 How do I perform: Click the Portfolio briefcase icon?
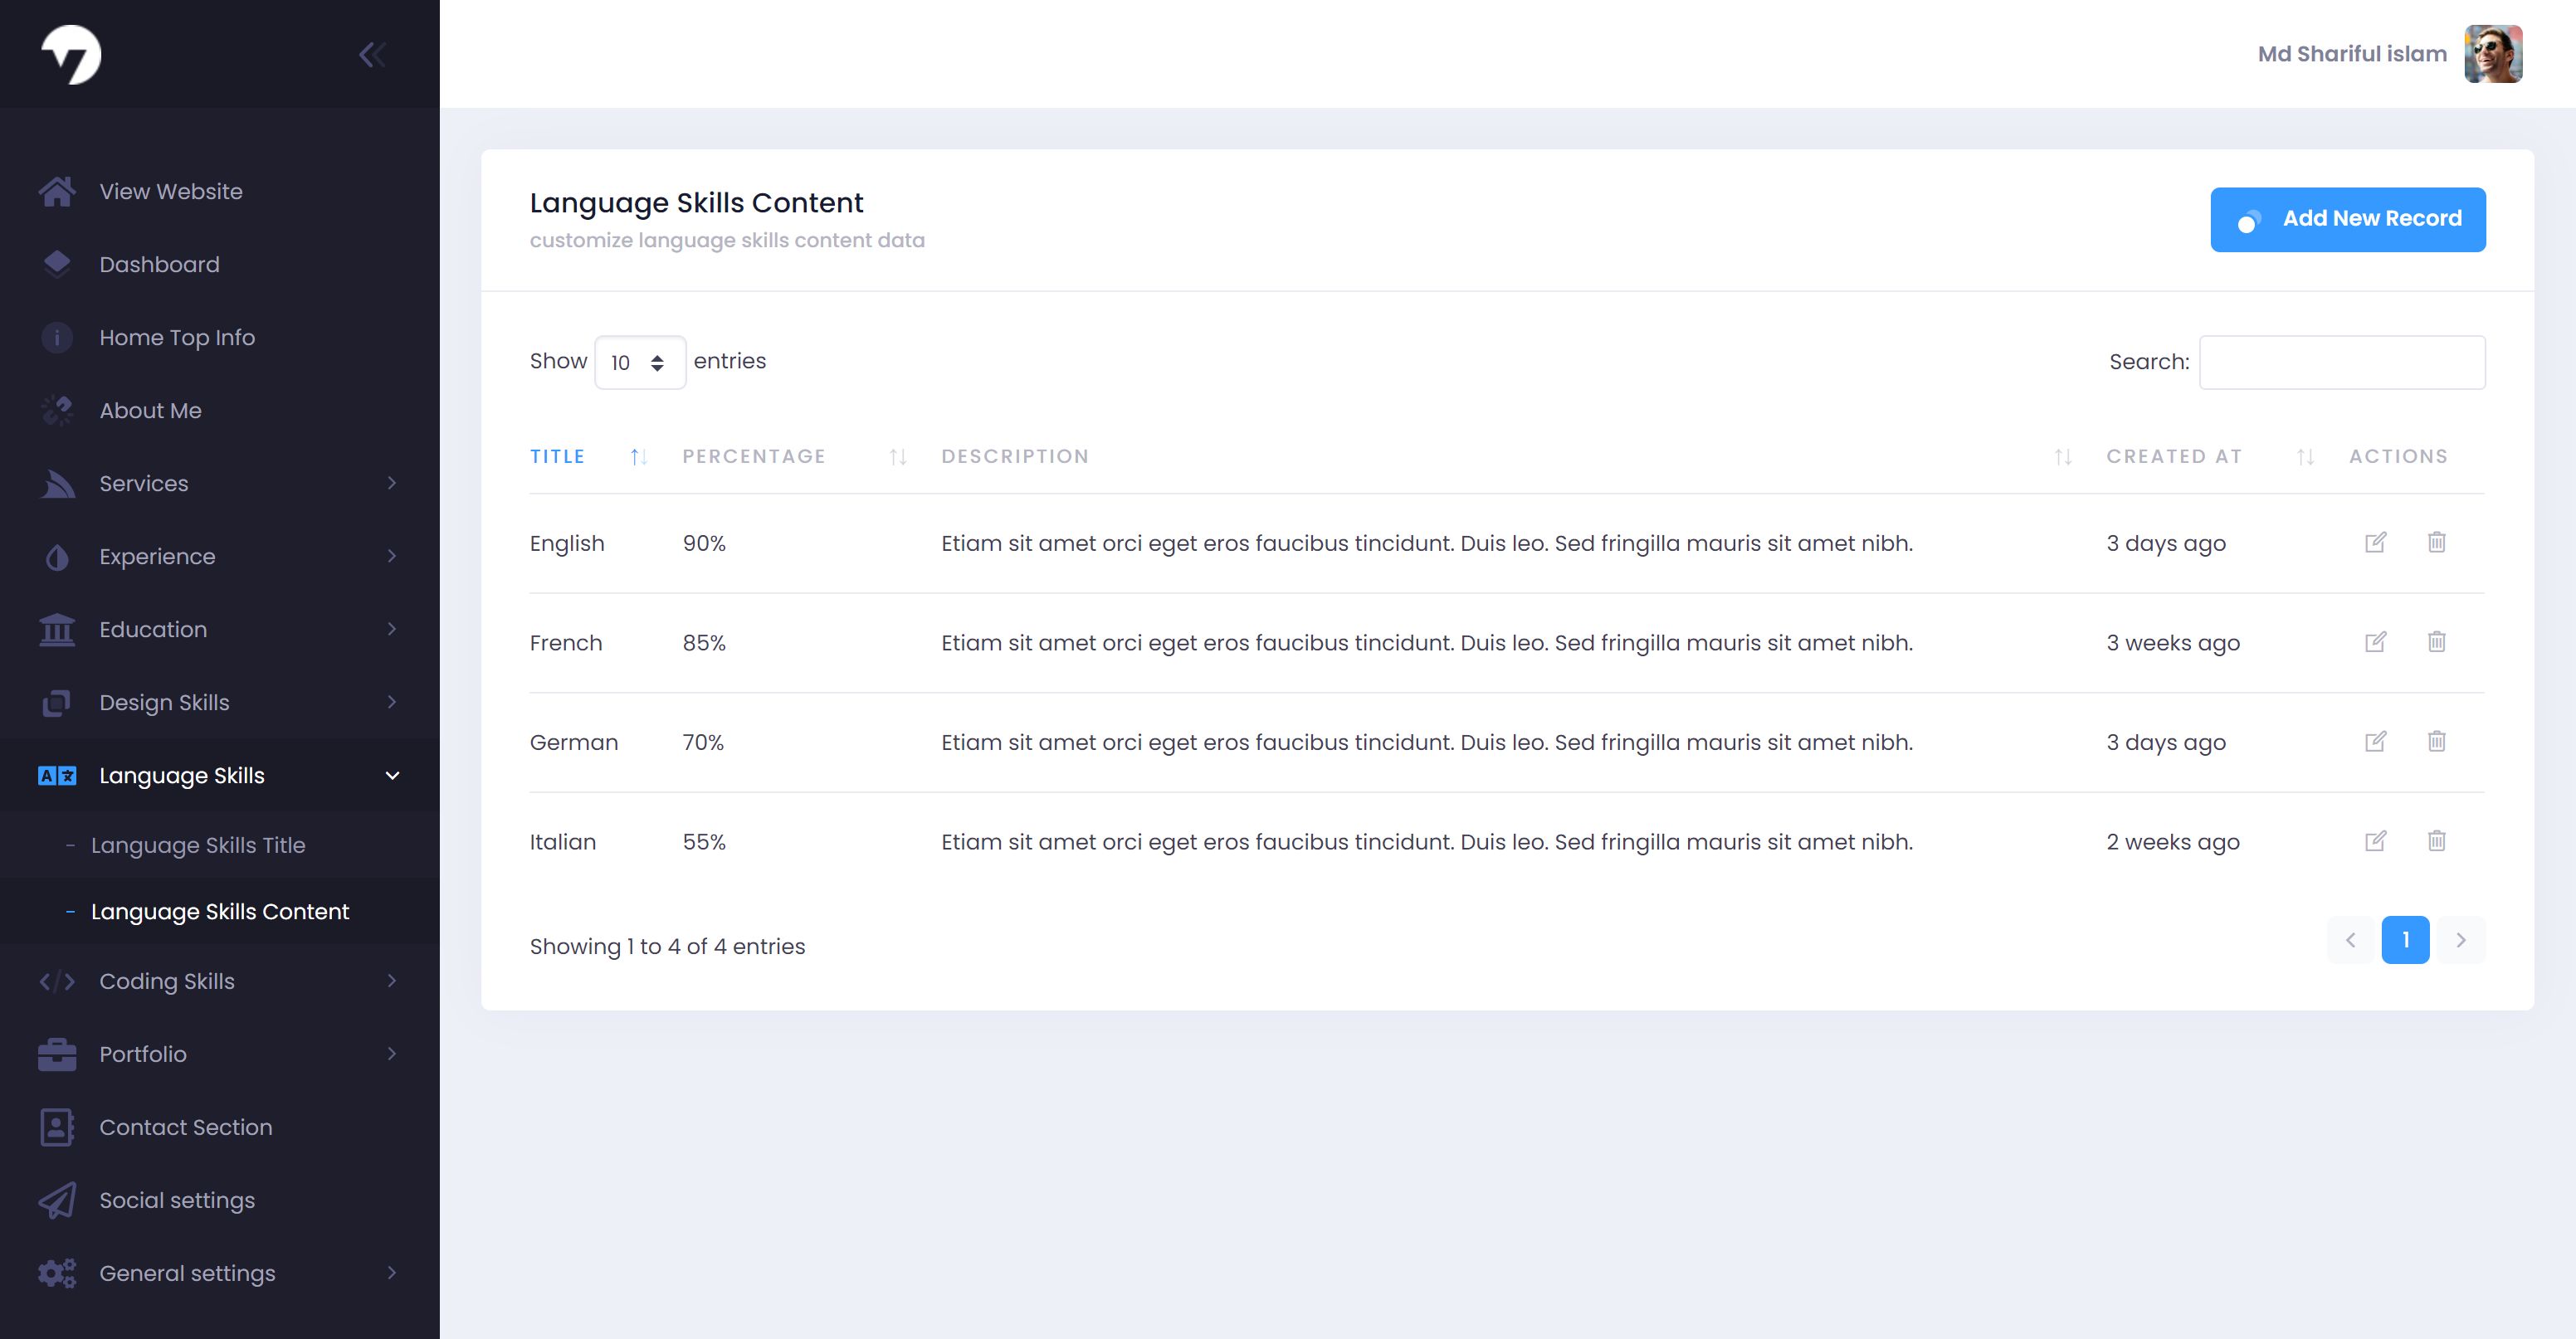(57, 1054)
